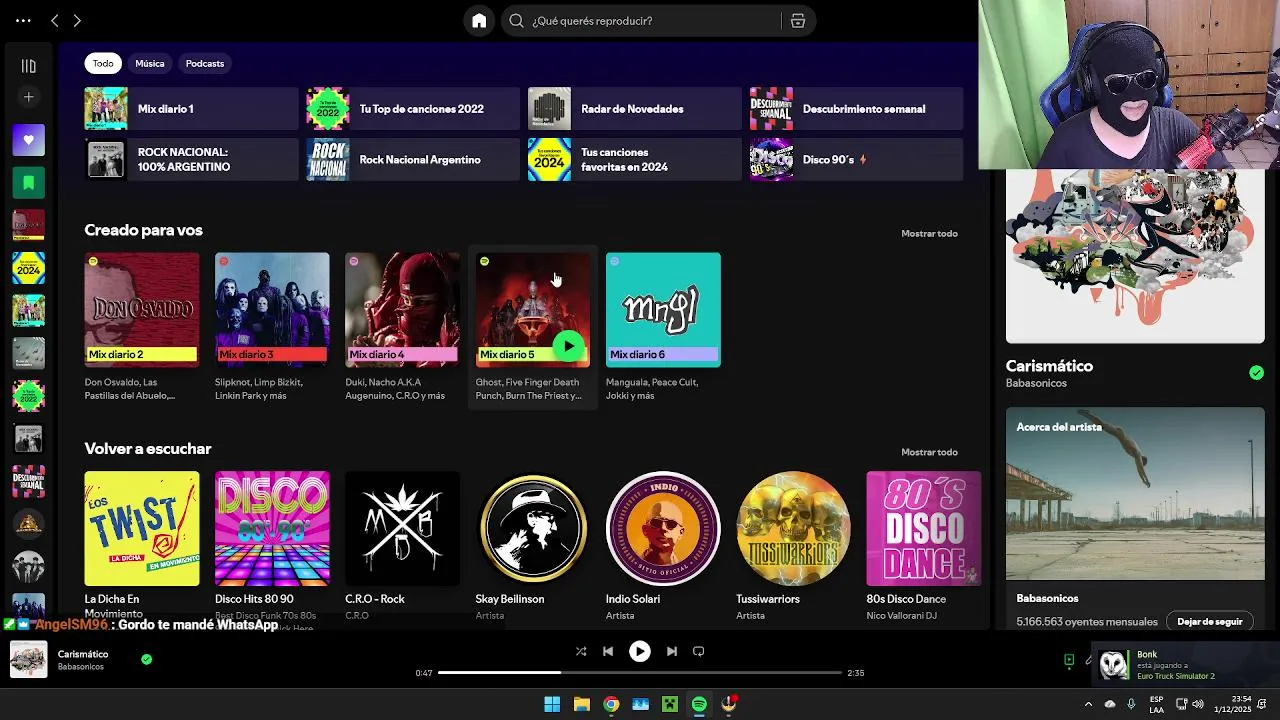Open Babasonicos link under the Carismático title
The width and height of the screenshot is (1280, 720).
(x=1036, y=383)
